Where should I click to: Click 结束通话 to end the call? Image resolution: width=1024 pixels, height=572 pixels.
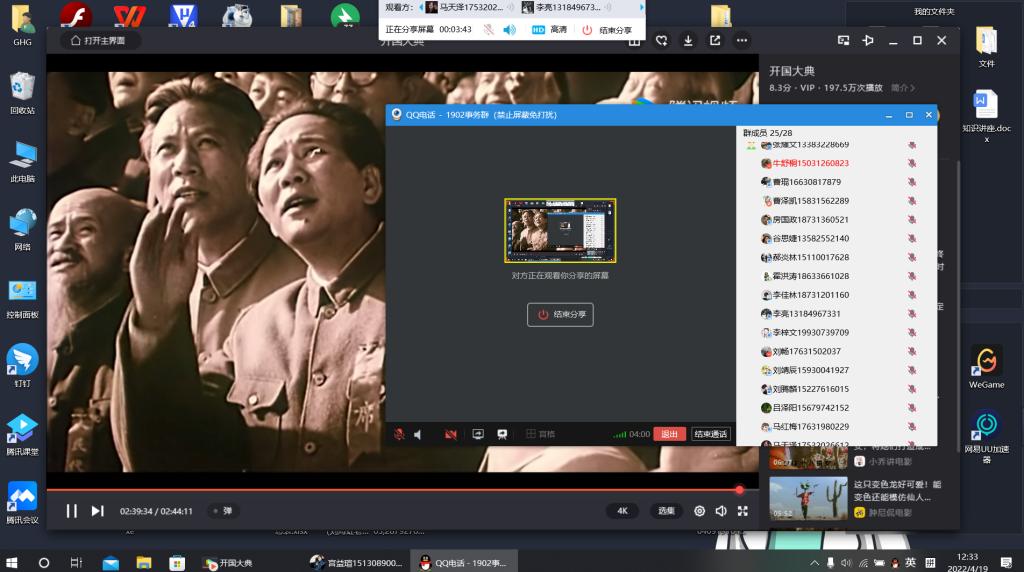[711, 434]
